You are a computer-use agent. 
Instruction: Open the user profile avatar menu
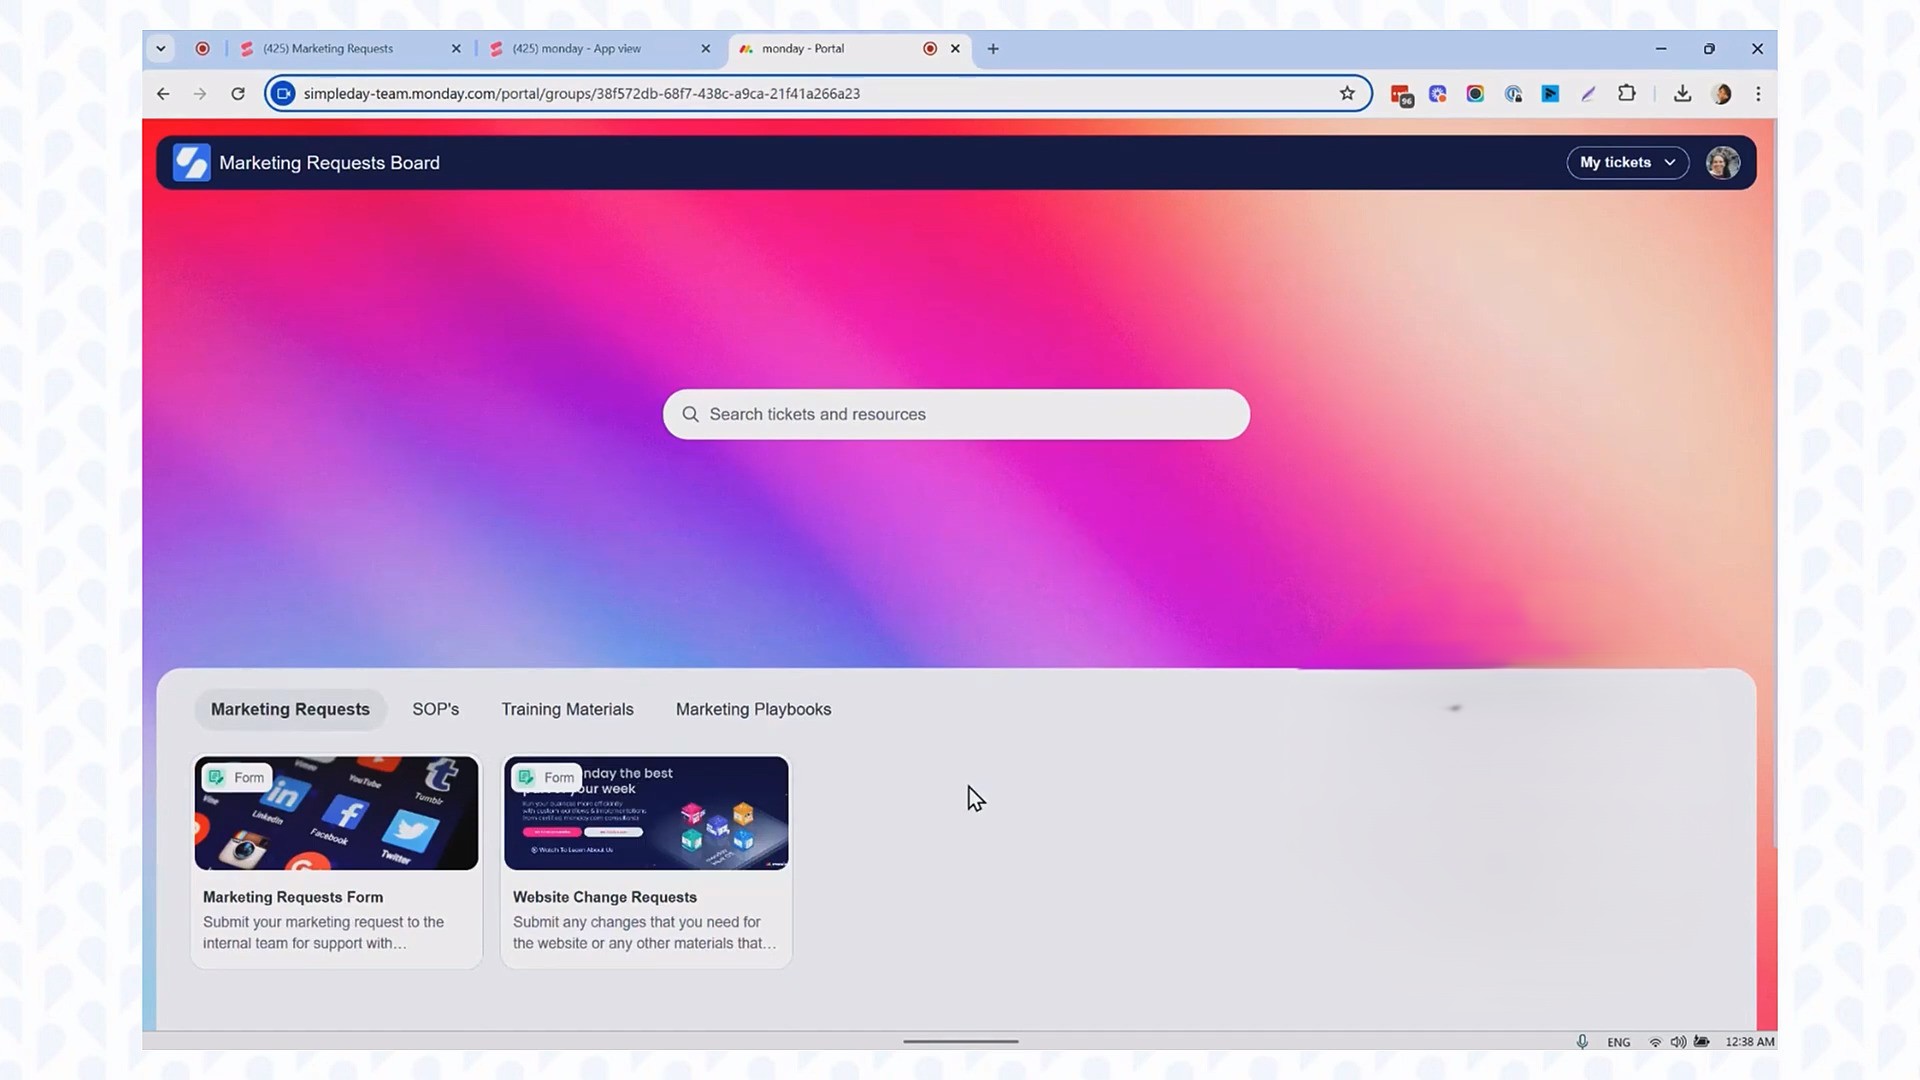click(1722, 163)
